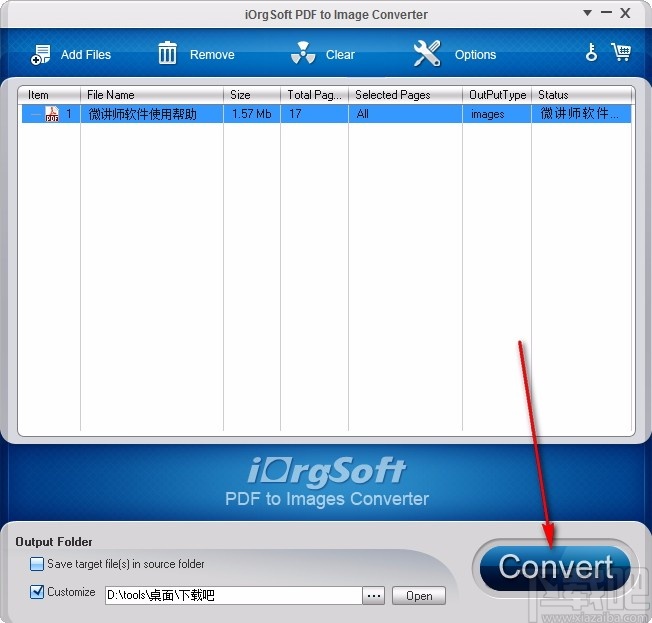Image resolution: width=652 pixels, height=623 pixels.
Task: Sort by the Item column header
Action: 49,95
